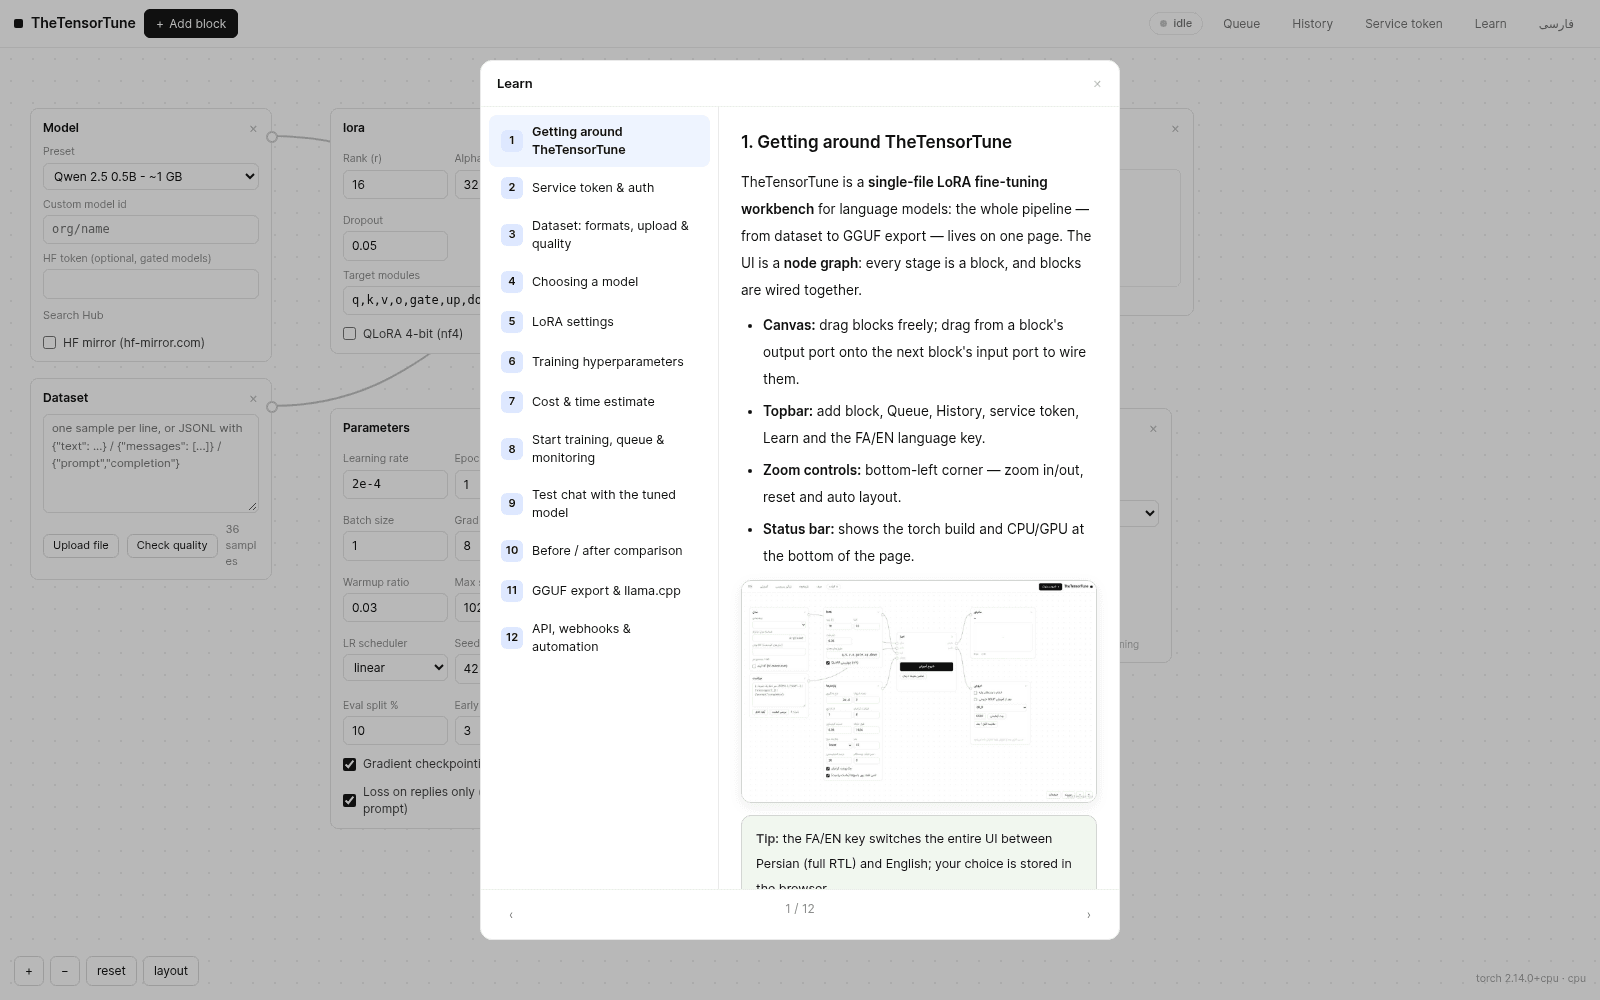Open the History menu
The image size is (1600, 1000).
(x=1312, y=24)
